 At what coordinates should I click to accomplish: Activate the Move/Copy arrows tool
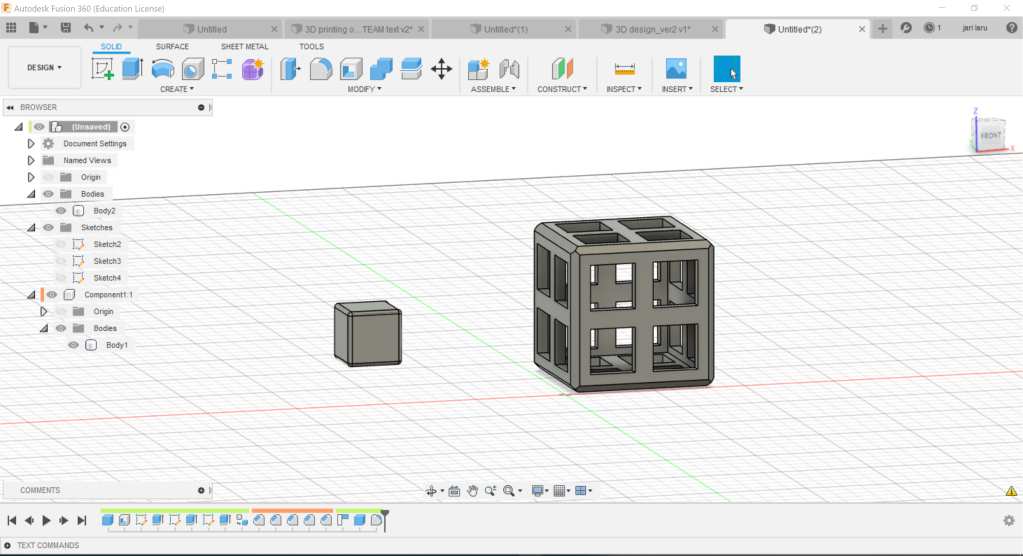click(442, 69)
